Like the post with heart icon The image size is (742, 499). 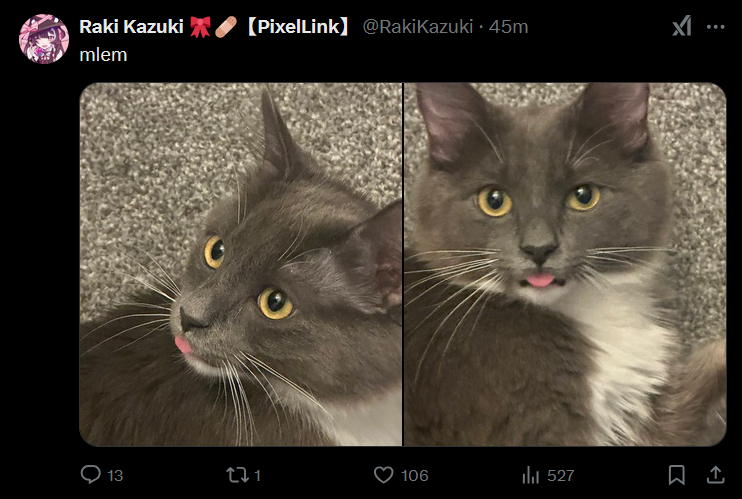pyautogui.click(x=383, y=474)
